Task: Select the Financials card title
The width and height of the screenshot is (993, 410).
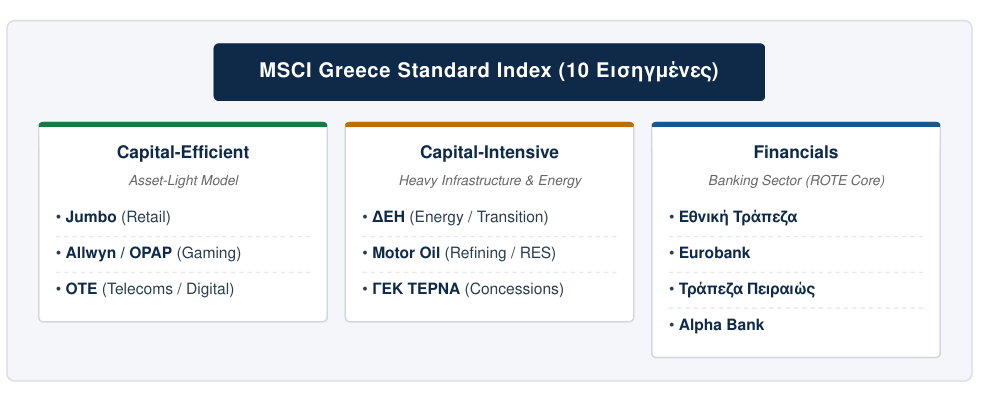Action: tap(796, 152)
